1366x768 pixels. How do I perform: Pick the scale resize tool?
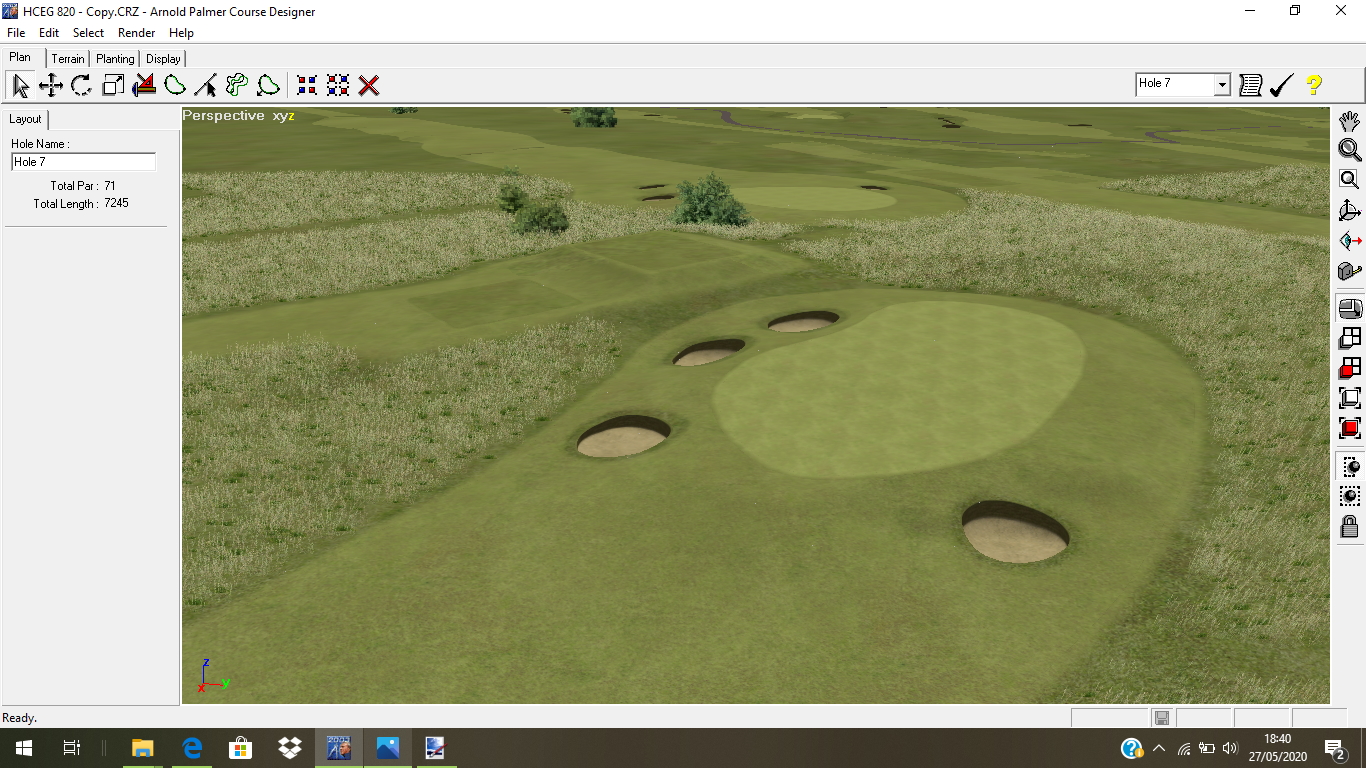tap(113, 86)
